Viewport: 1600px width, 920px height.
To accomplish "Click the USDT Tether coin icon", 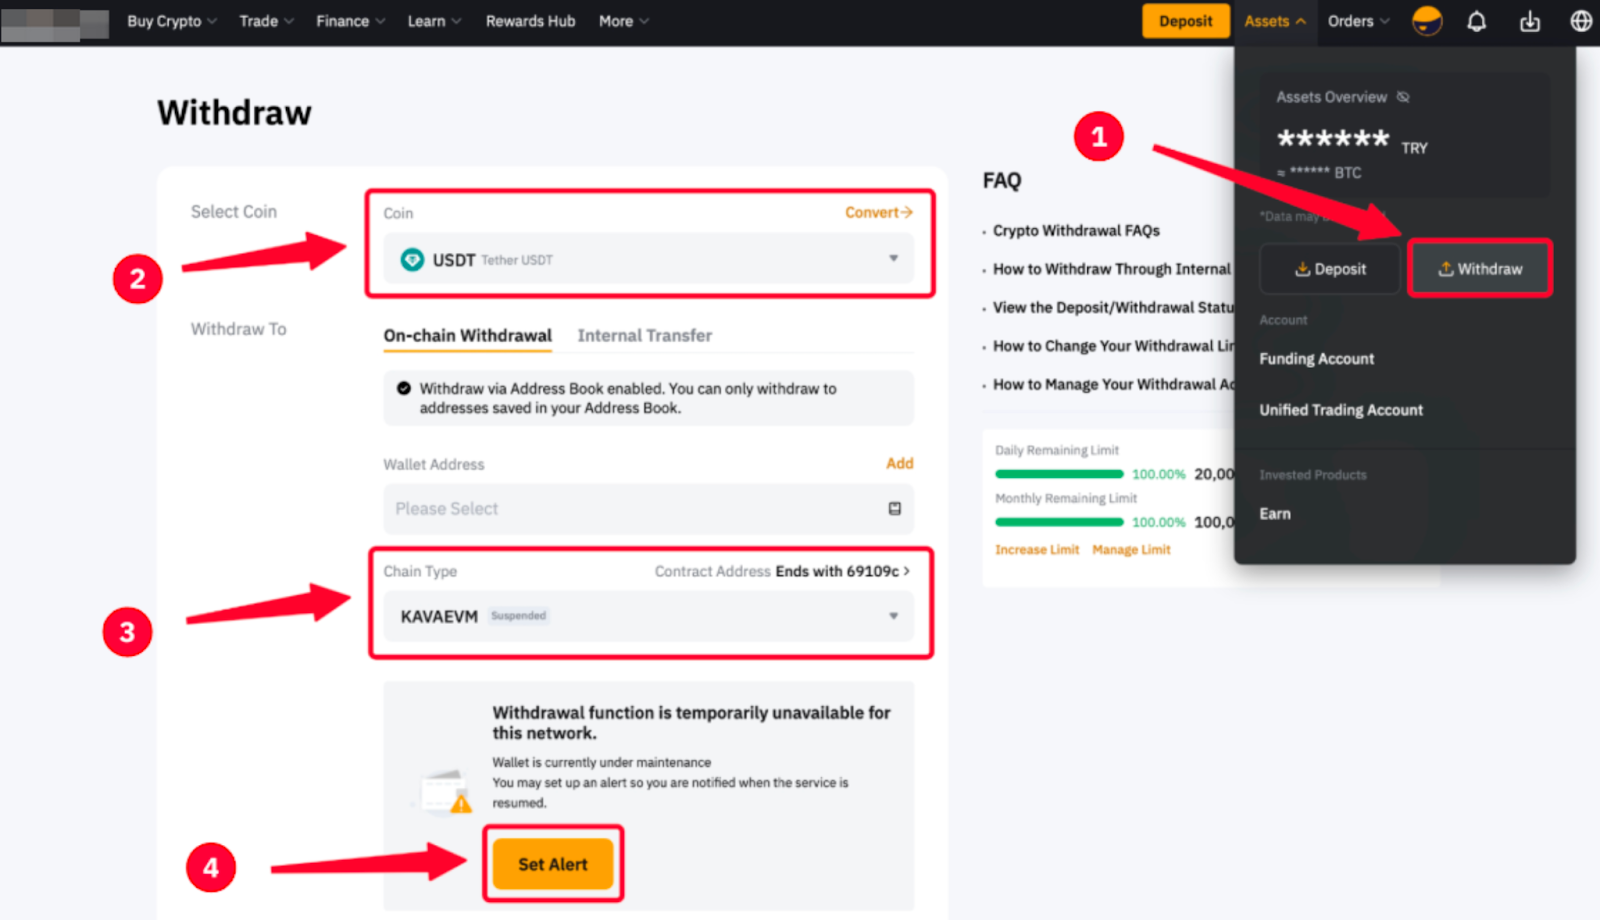I will [x=412, y=260].
